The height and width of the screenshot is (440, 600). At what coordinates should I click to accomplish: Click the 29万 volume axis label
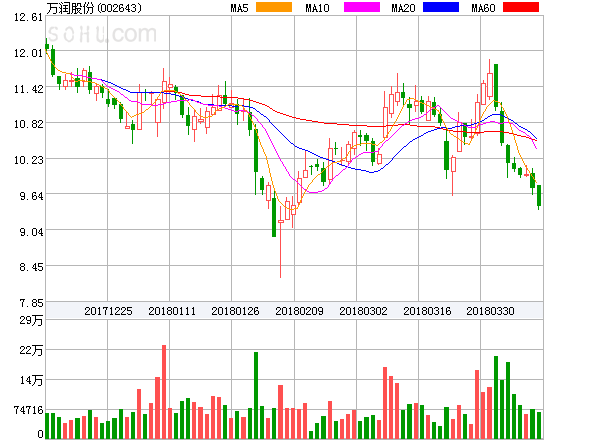[31, 320]
